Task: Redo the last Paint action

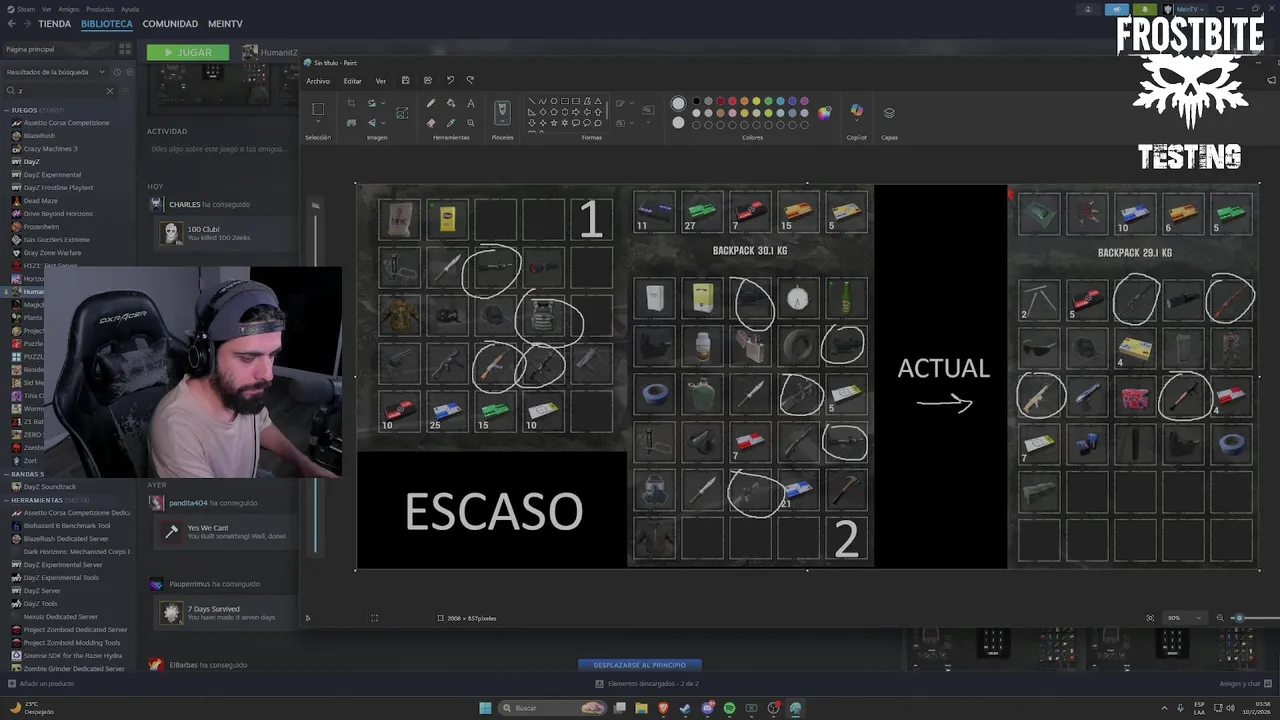Action: pyautogui.click(x=470, y=81)
